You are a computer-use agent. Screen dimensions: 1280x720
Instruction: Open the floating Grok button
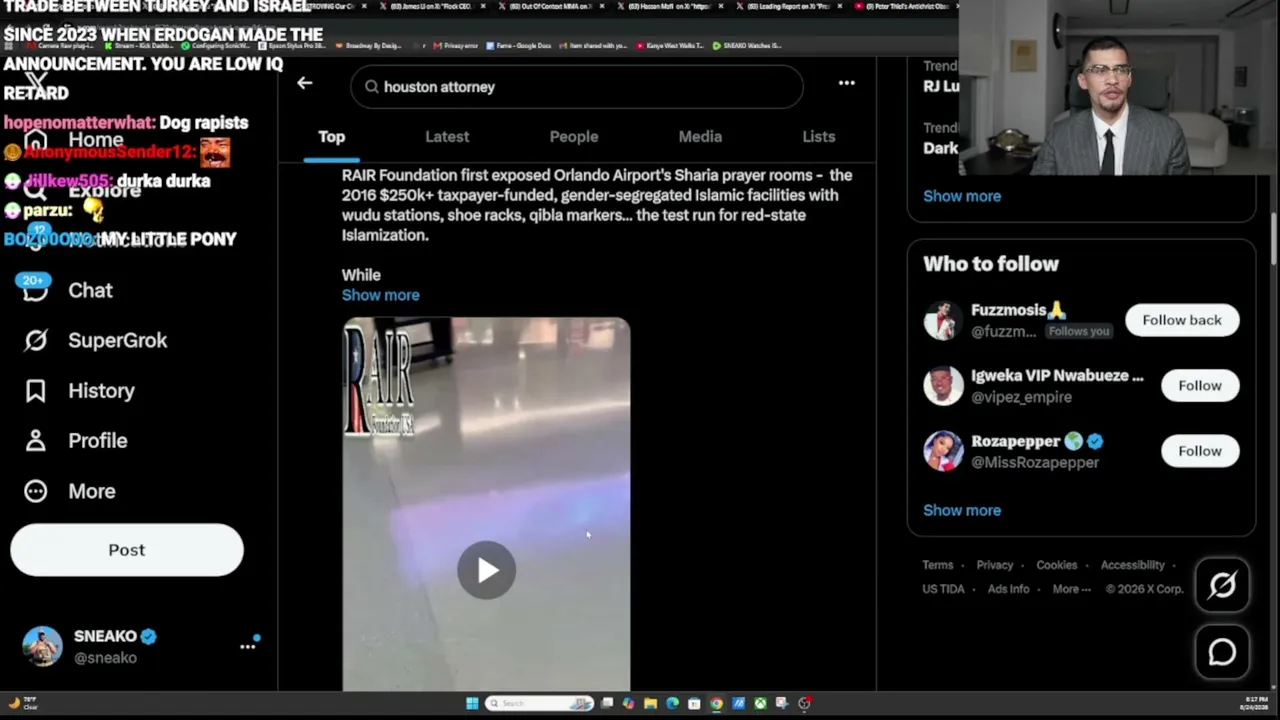pyautogui.click(x=1222, y=585)
